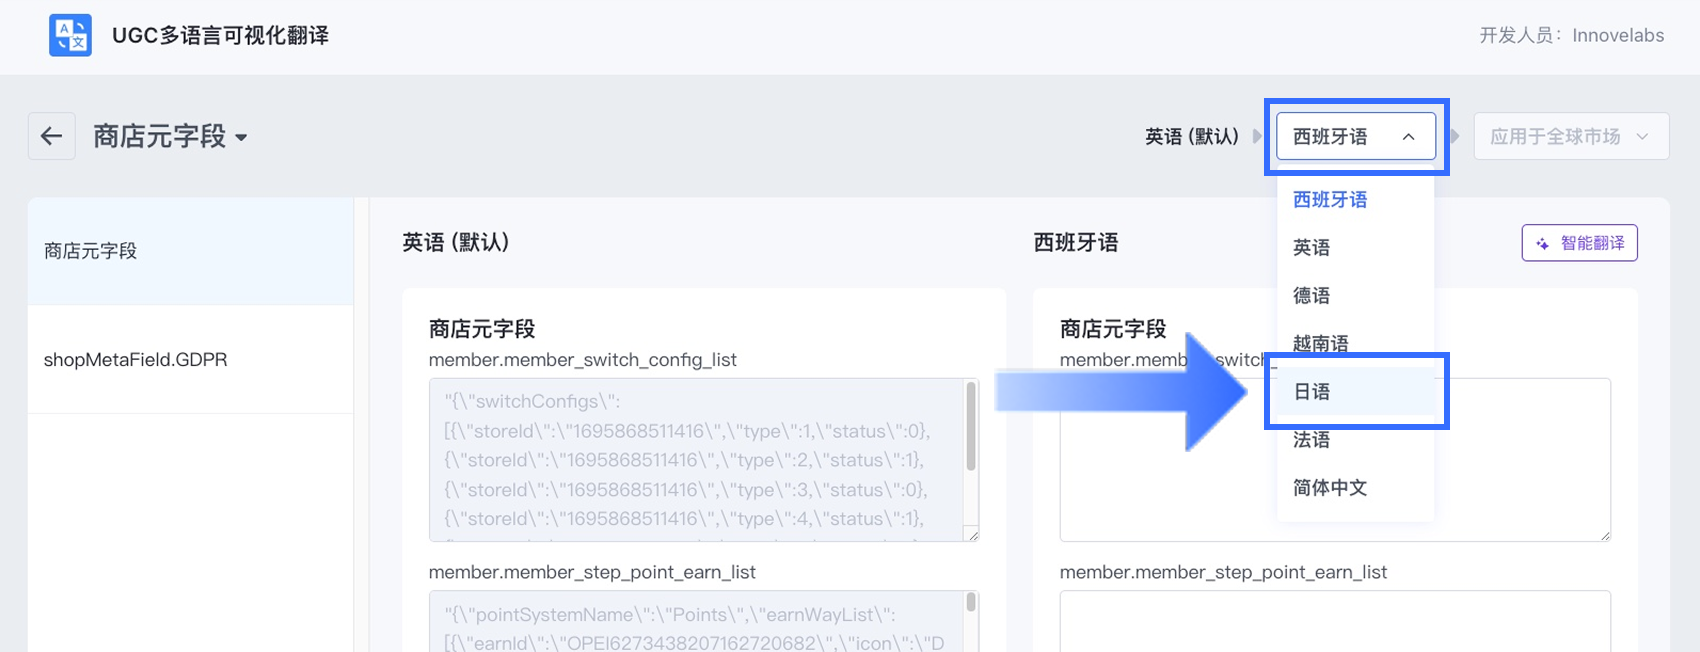Click the Spanish member_step_point_earn_list translation box
The image size is (1700, 652).
point(1335,621)
